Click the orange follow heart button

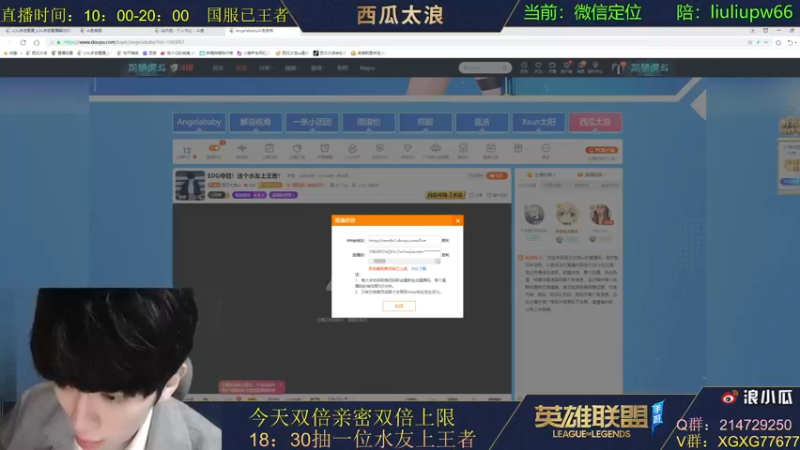pyautogui.click(x=496, y=176)
